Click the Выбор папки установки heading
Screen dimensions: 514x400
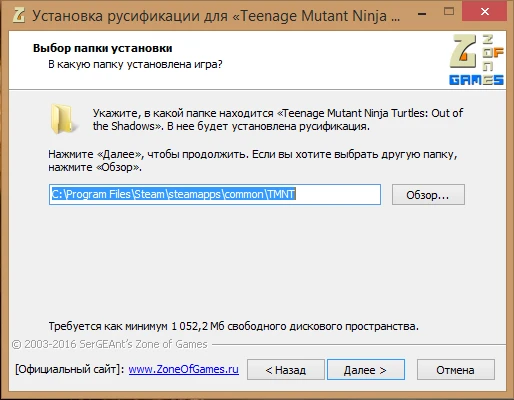(x=103, y=48)
